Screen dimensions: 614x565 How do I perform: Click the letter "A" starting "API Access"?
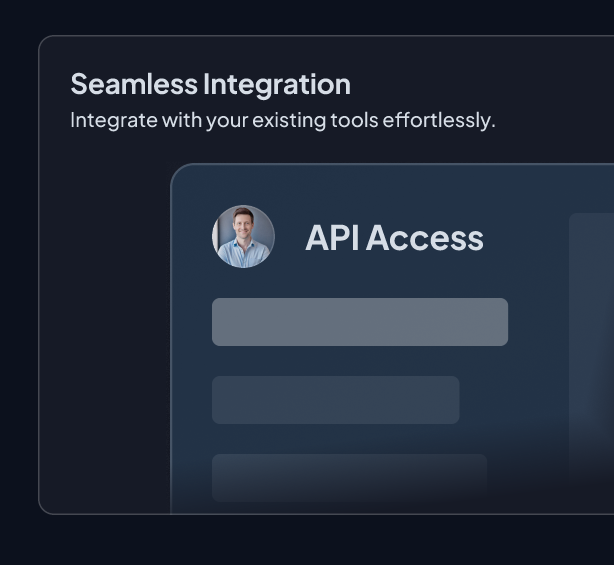[x=316, y=238]
